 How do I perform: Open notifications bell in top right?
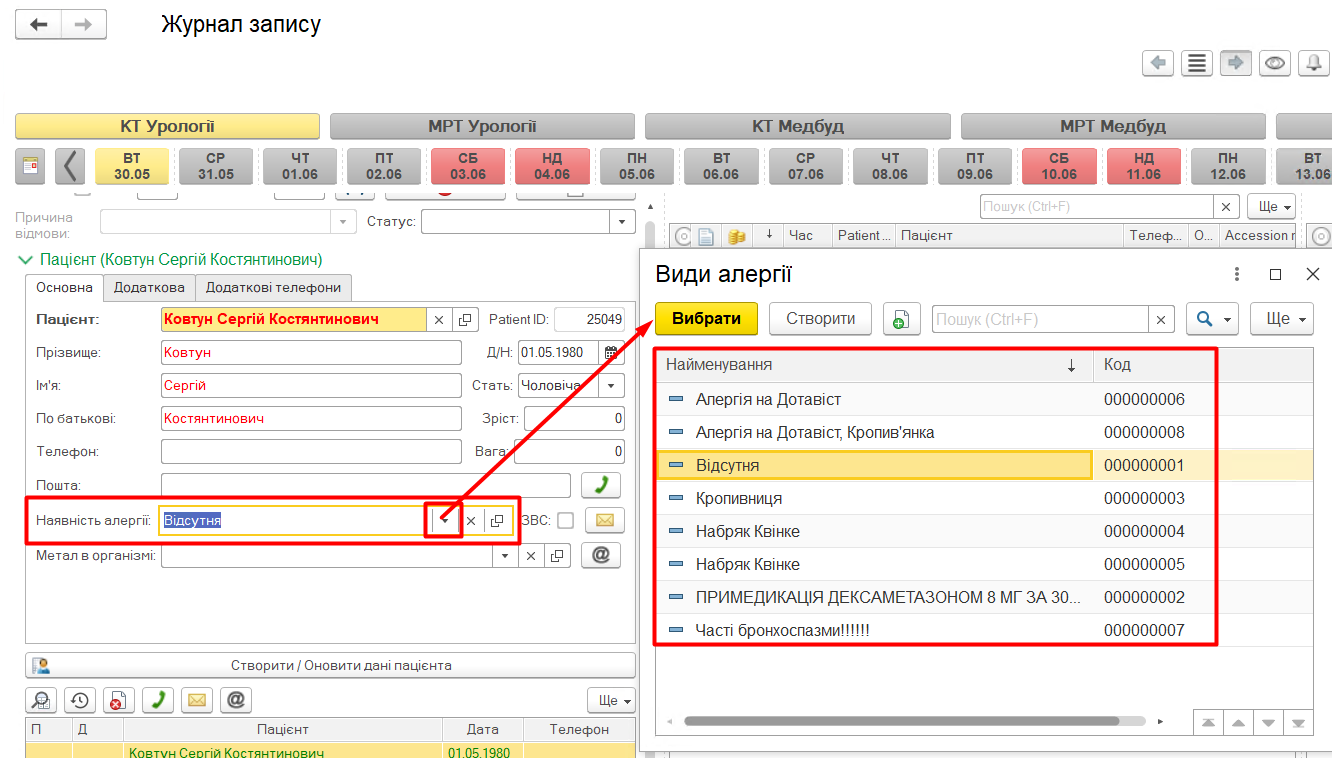[1313, 63]
